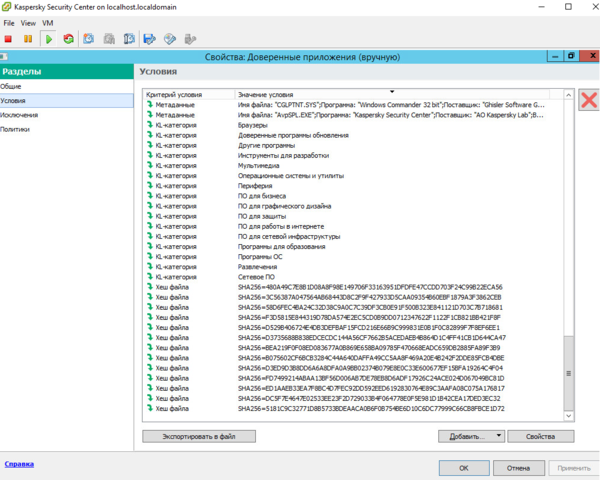
Task: Click the red stop VM toolbar icon
Action: point(8,39)
